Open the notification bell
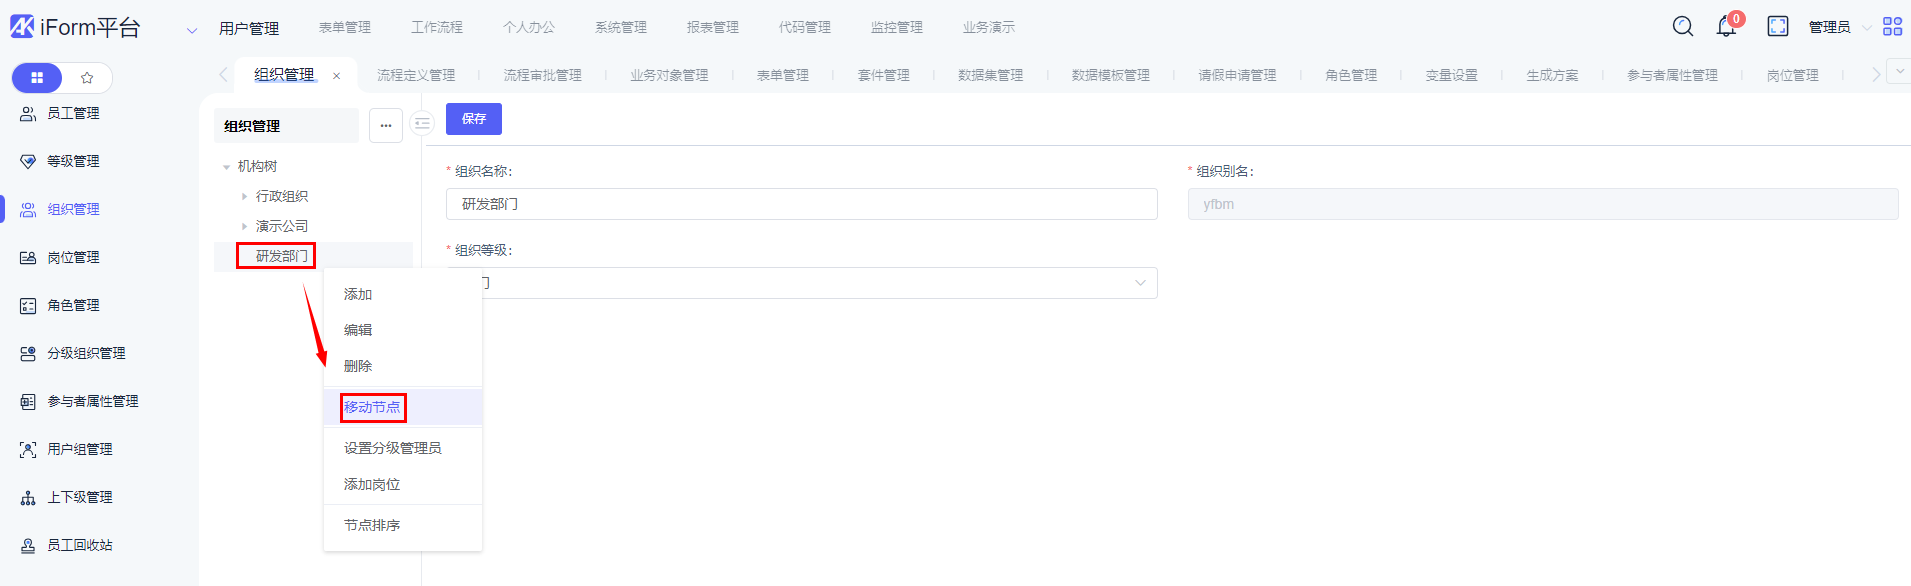The image size is (1911, 586). 1726,27
